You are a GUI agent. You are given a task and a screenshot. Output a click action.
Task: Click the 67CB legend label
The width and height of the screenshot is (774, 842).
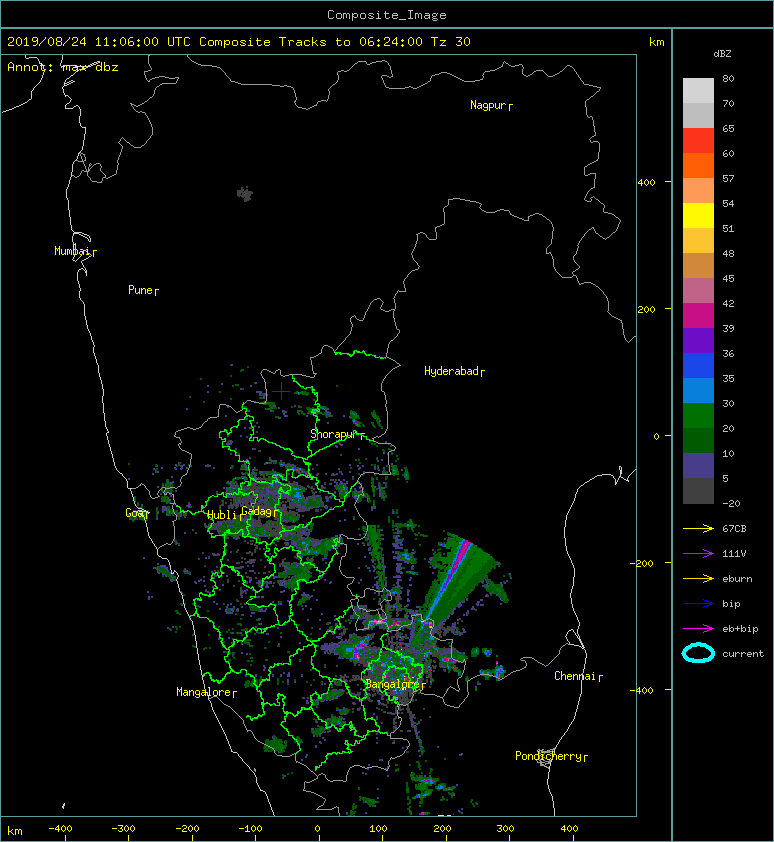click(x=734, y=528)
